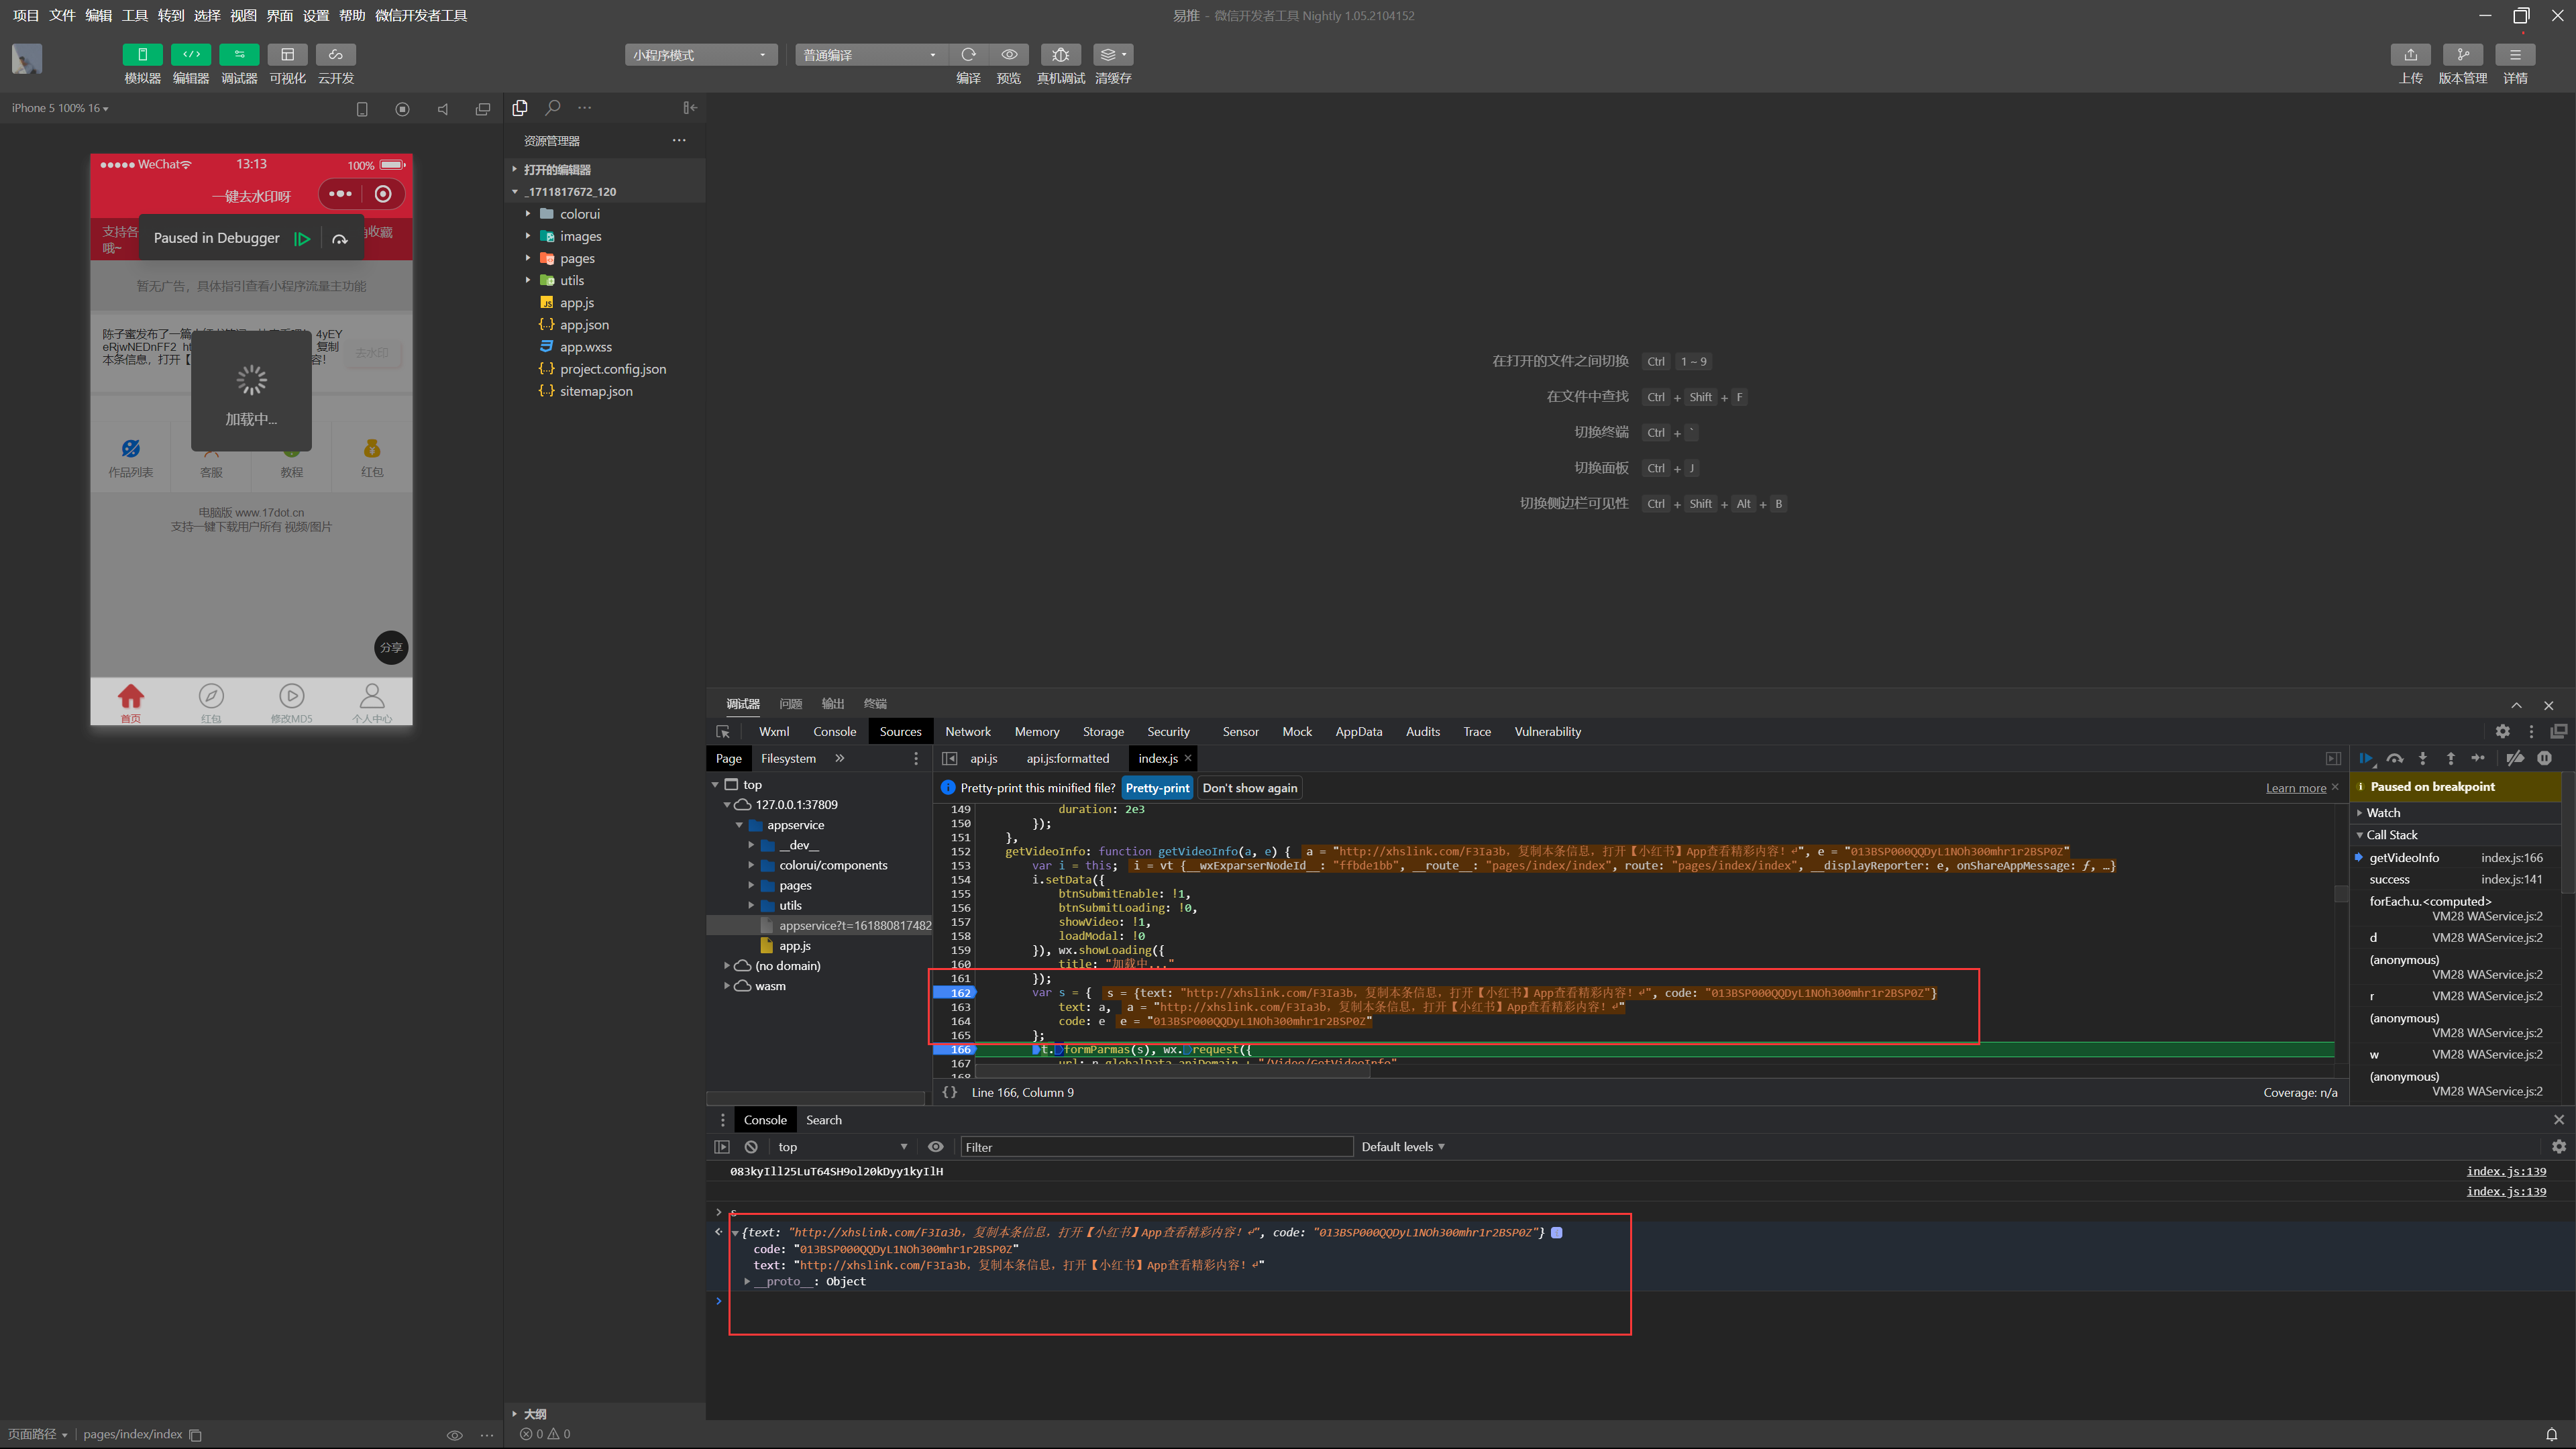Viewport: 2576px width, 1449px height.
Task: Switch to the AppData tab
Action: [1358, 731]
